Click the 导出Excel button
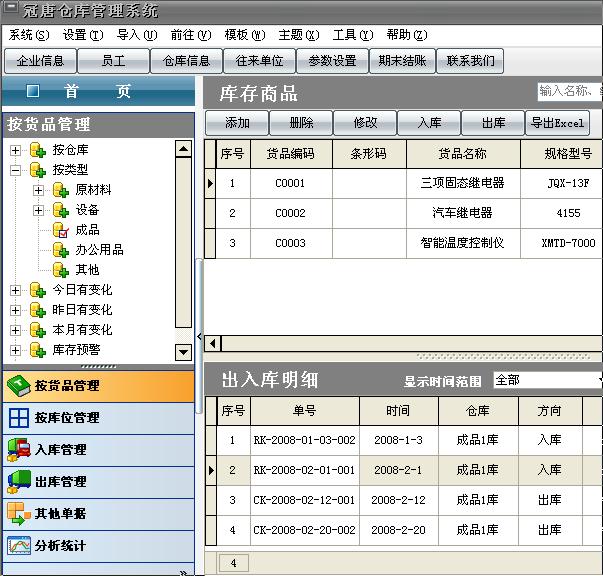Image resolution: width=603 pixels, height=576 pixels. [557, 123]
